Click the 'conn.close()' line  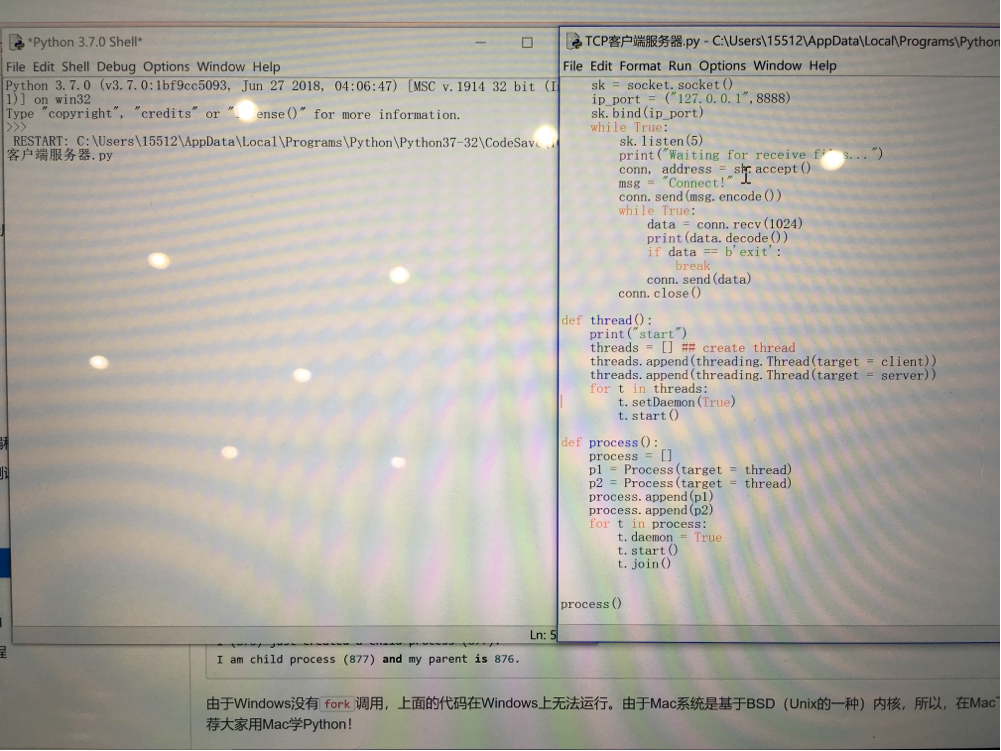[x=659, y=294]
